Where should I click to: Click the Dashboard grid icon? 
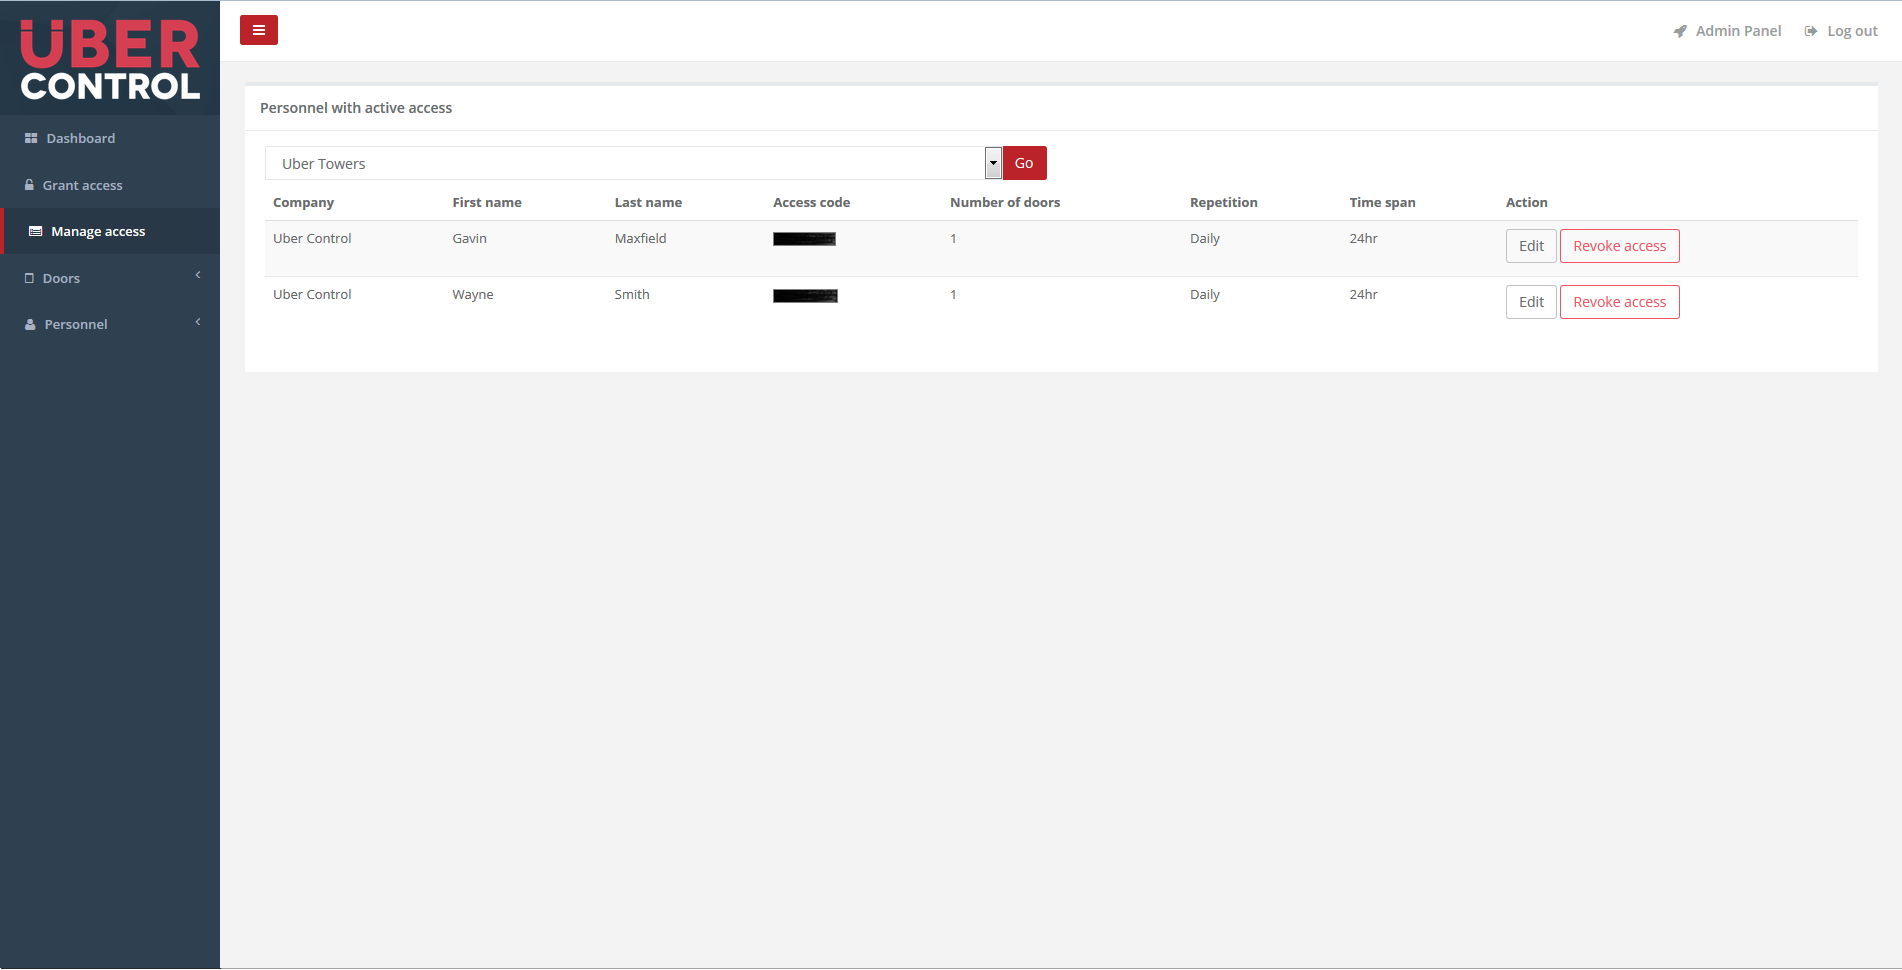pyautogui.click(x=31, y=138)
